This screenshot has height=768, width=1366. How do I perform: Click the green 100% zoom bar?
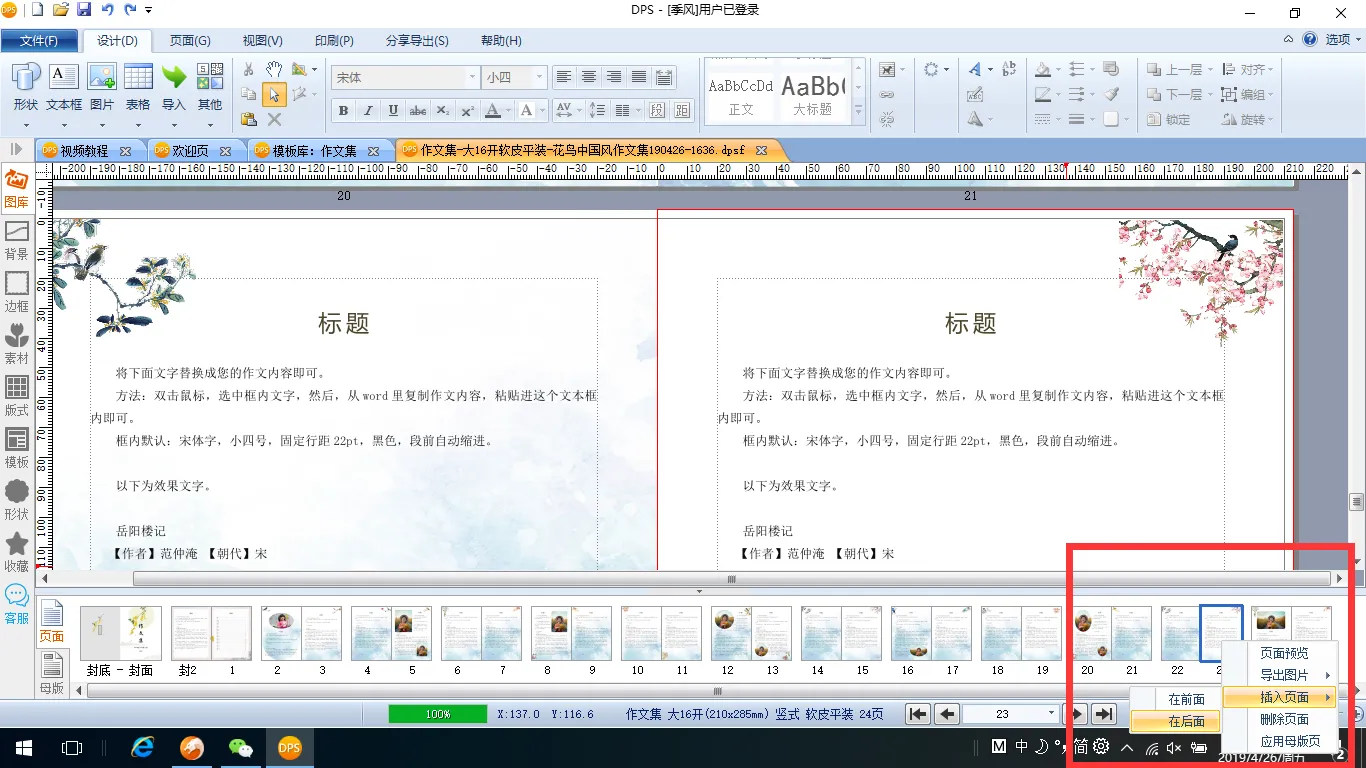(x=438, y=714)
